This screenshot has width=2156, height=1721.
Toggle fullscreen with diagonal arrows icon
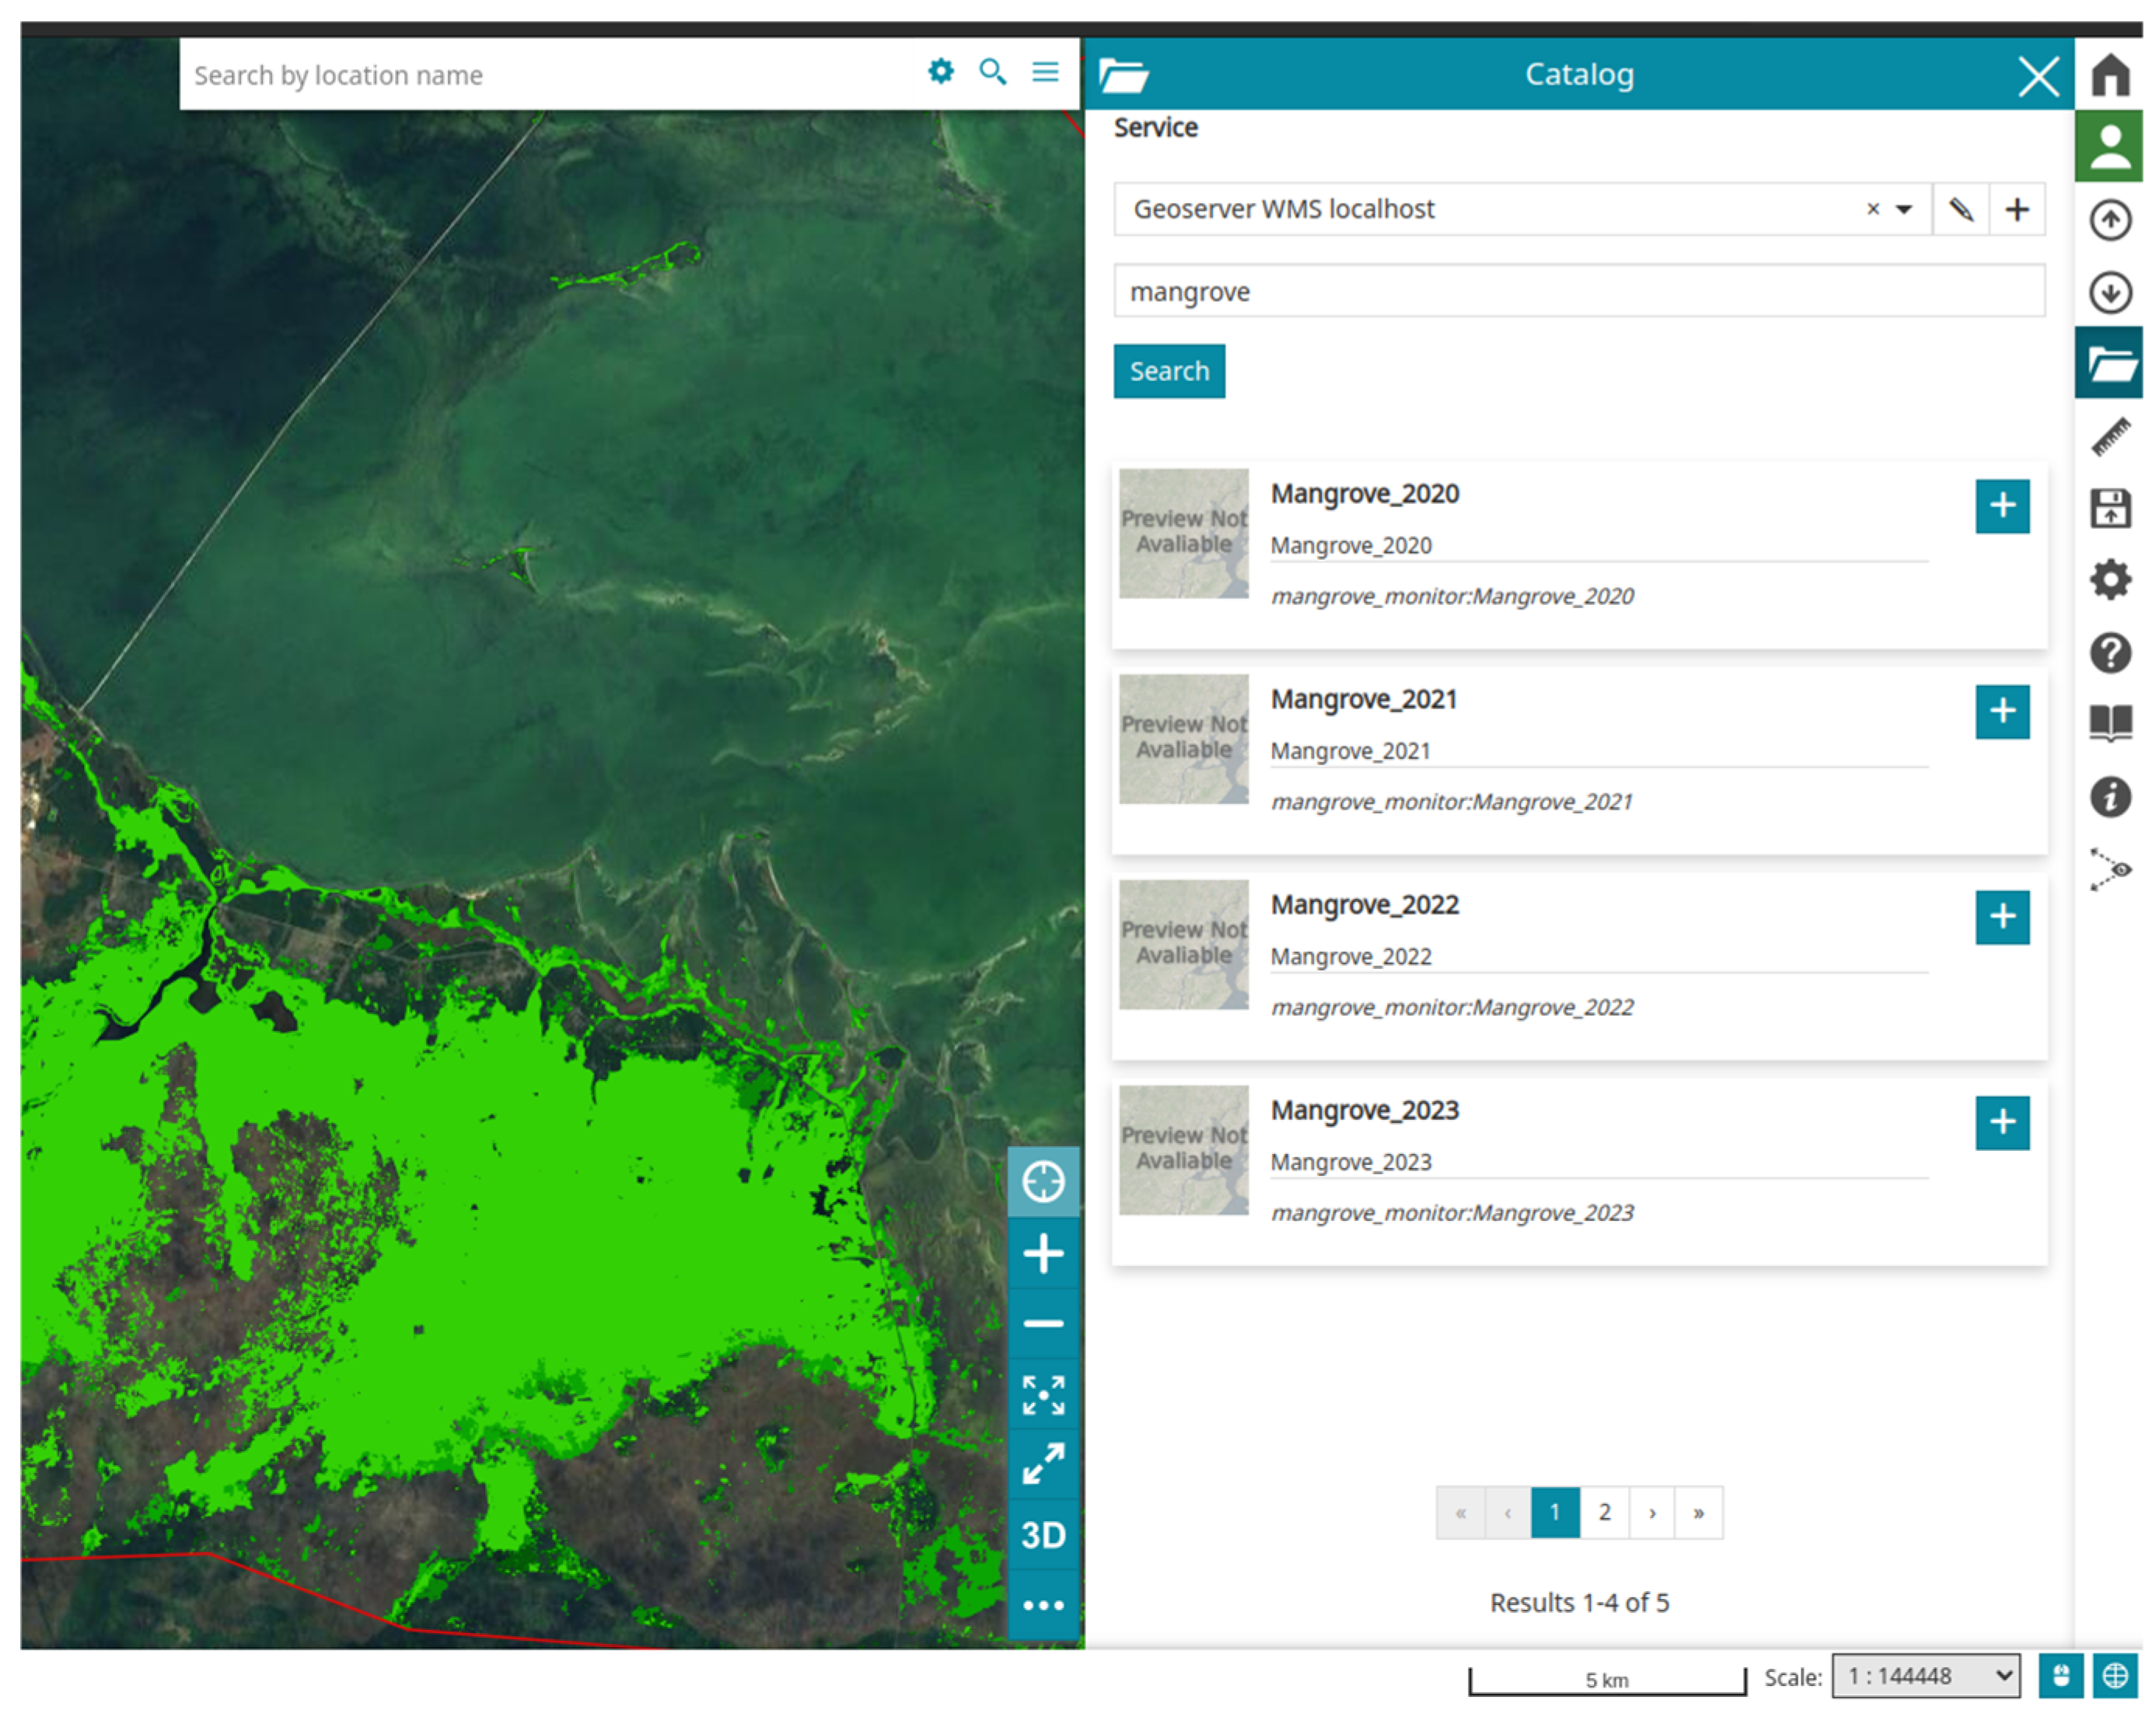(1042, 1464)
